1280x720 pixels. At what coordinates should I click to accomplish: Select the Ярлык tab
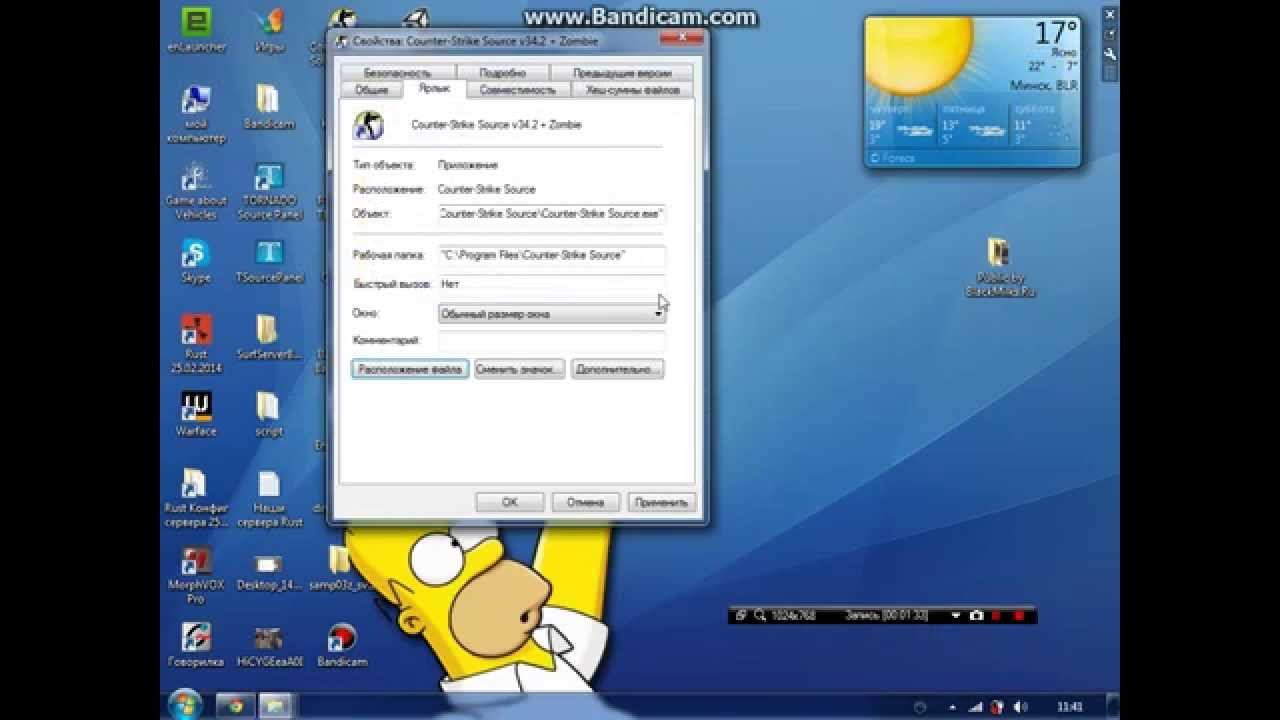pyautogui.click(x=434, y=88)
